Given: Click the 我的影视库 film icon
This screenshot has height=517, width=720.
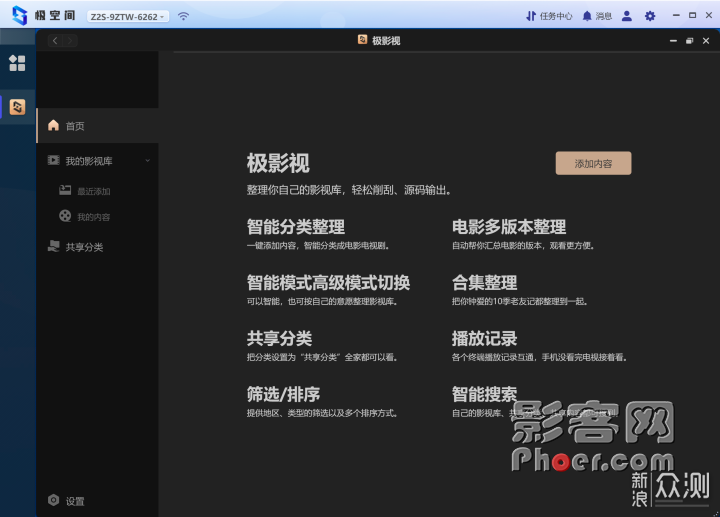Looking at the screenshot, I should click(54, 160).
